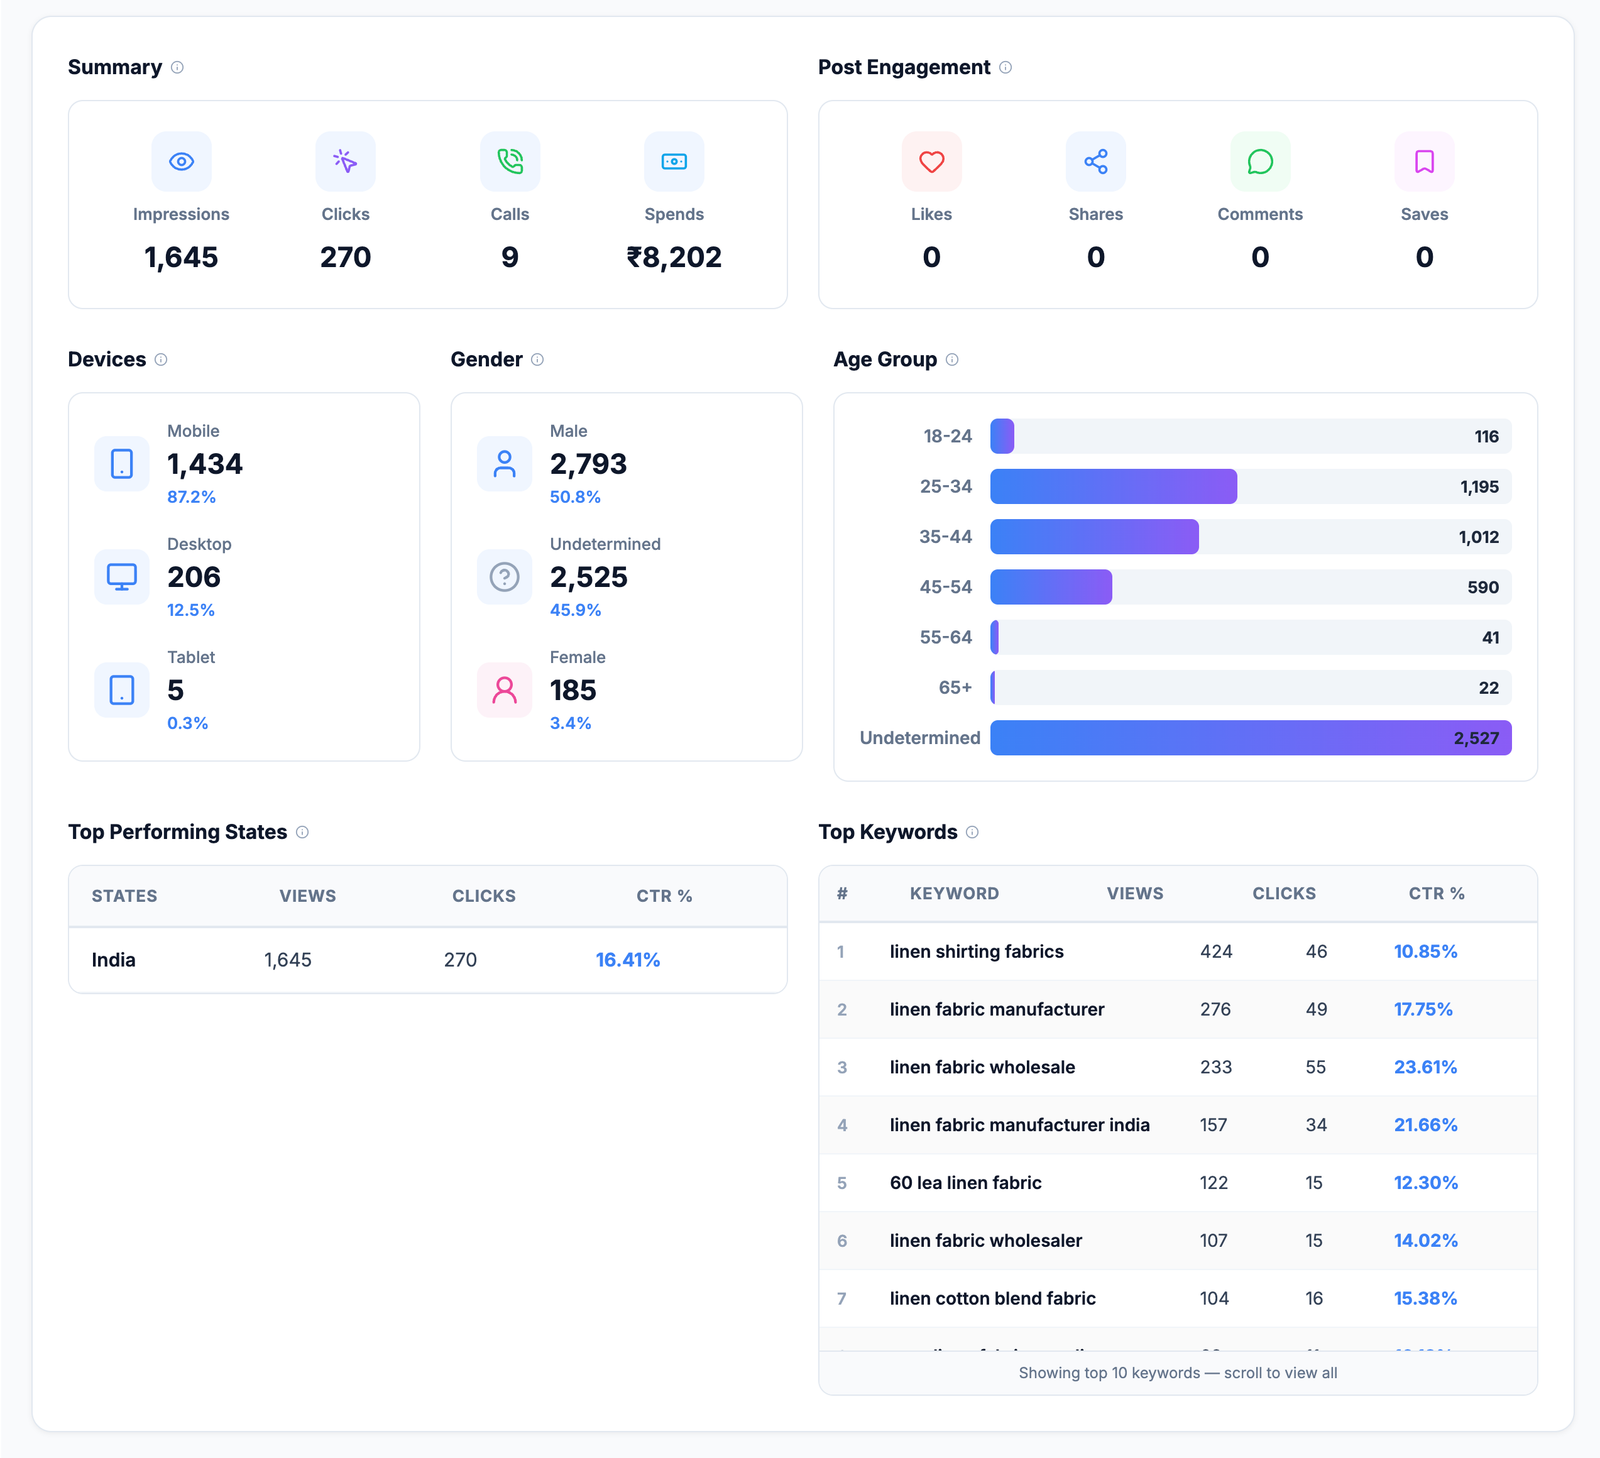Select the Undetermined age group bar
The image size is (1600, 1458).
[x=1250, y=738]
